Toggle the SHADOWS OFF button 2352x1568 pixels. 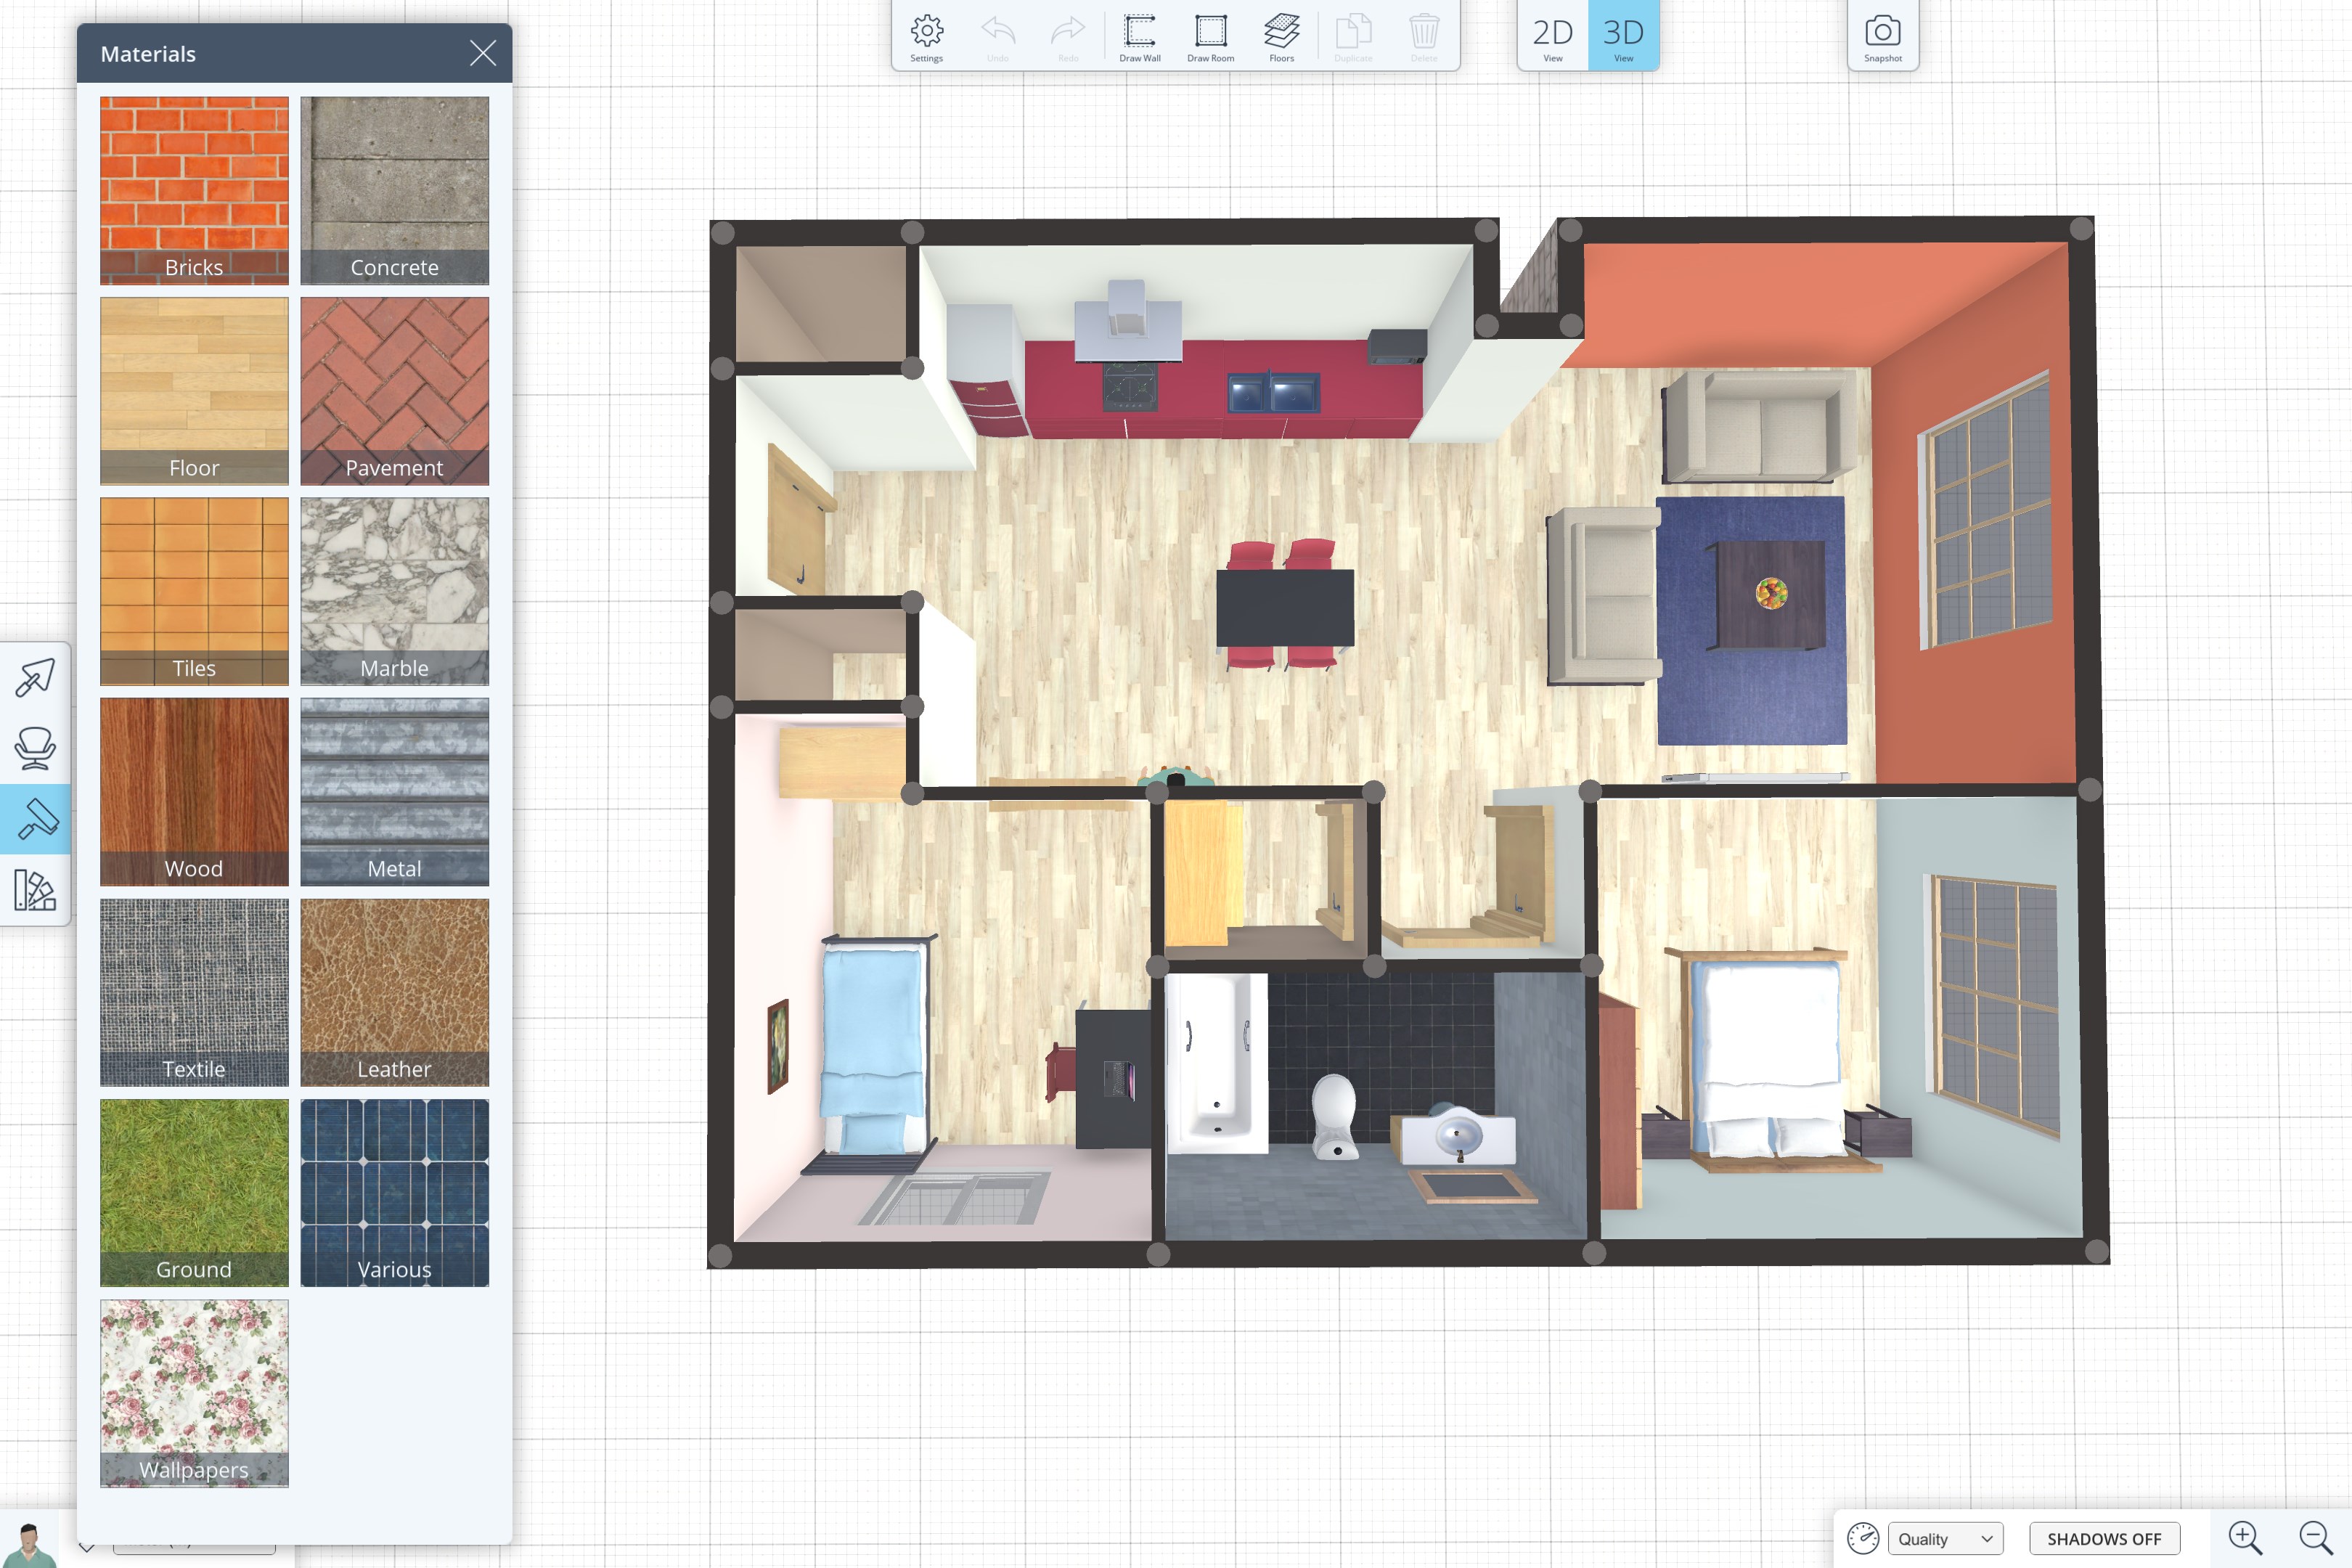(2103, 1538)
